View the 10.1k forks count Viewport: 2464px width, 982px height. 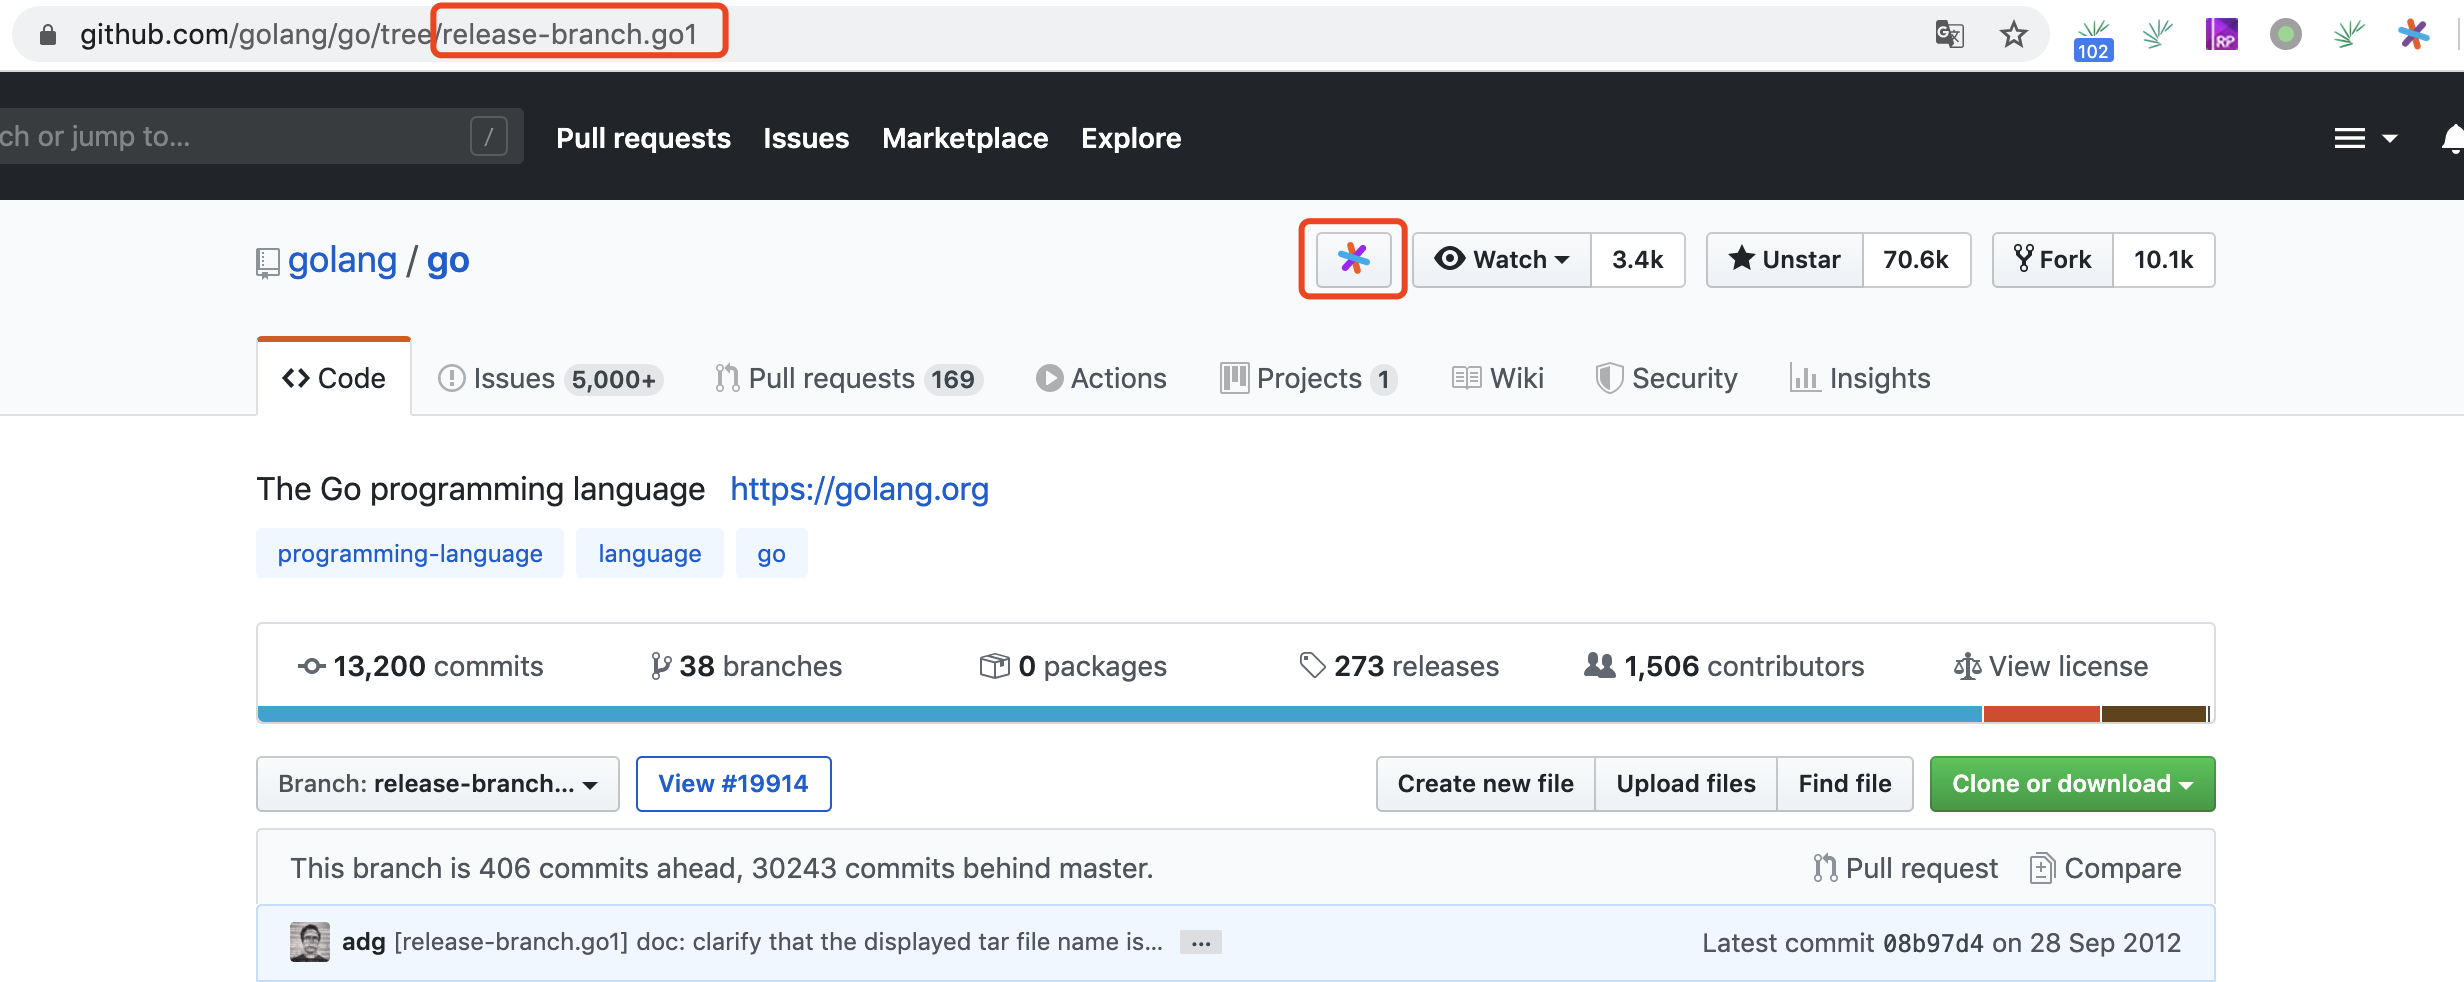click(2163, 259)
